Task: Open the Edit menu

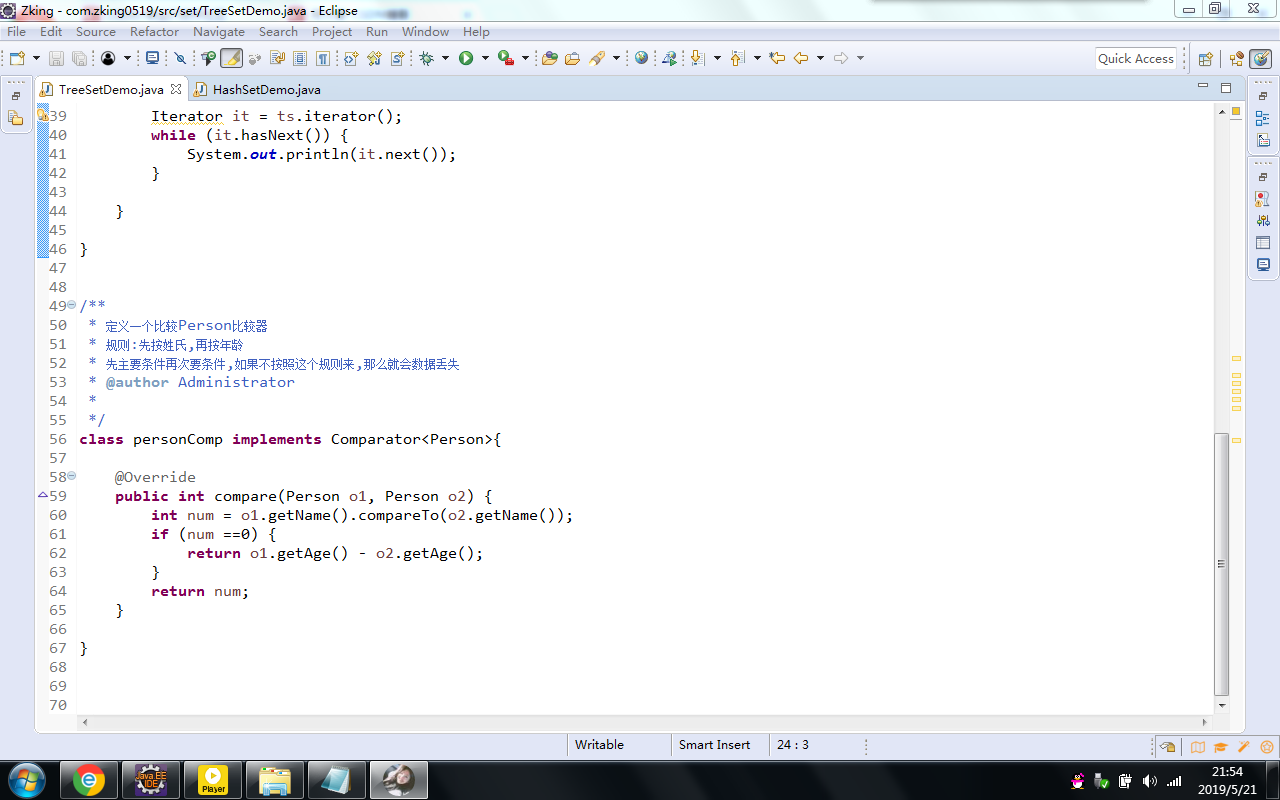Action: pyautogui.click(x=51, y=31)
